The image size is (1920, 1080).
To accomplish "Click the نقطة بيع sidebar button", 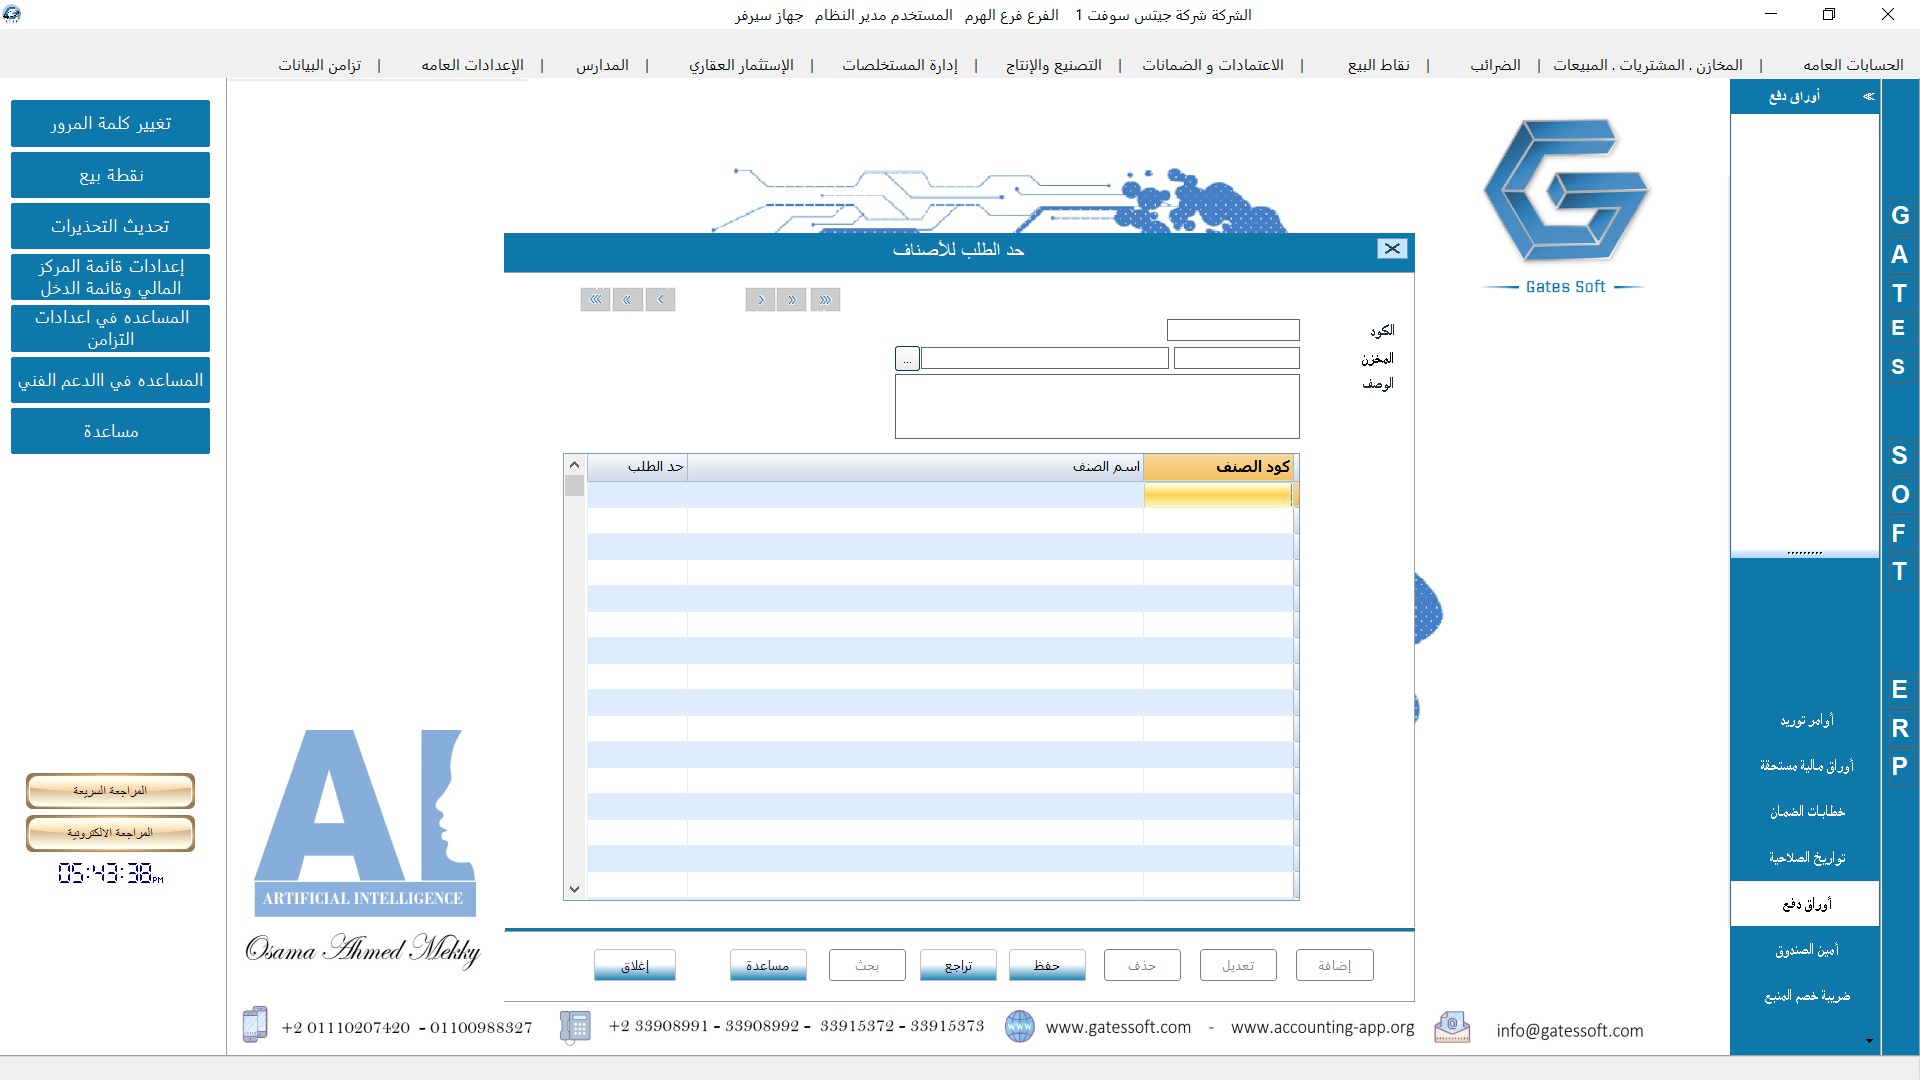I will (x=110, y=175).
